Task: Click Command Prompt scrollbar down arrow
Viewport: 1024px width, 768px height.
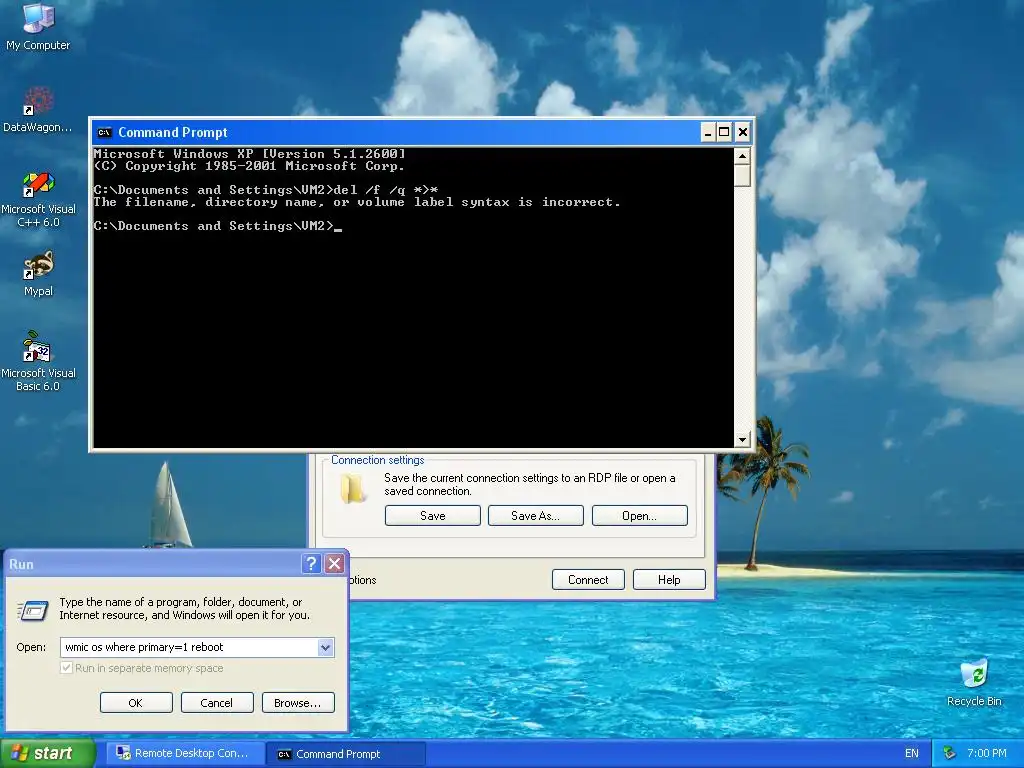Action: pyautogui.click(x=742, y=440)
